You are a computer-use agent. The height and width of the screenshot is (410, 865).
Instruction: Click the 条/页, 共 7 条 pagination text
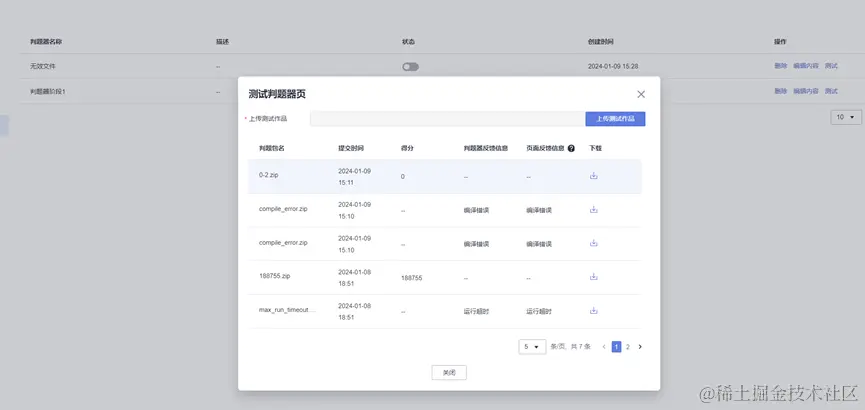(x=570, y=347)
